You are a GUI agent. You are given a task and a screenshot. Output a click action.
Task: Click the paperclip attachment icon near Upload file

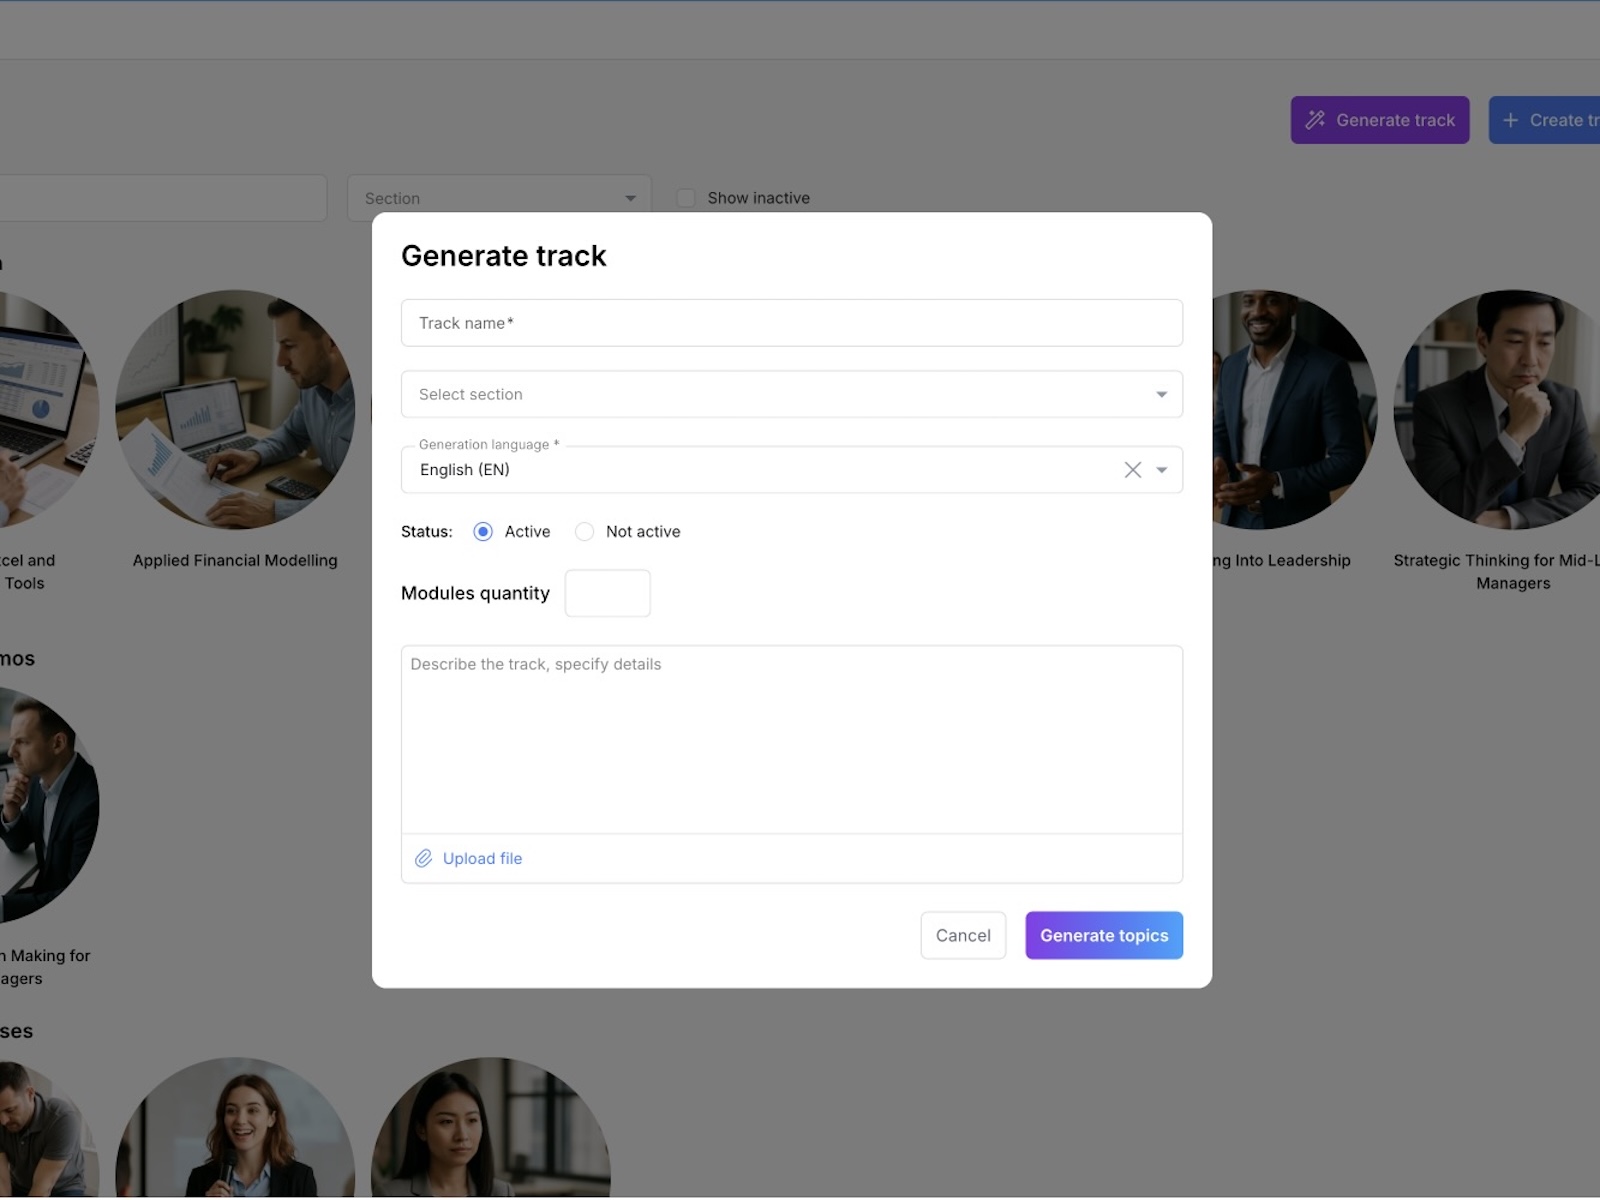pos(424,858)
